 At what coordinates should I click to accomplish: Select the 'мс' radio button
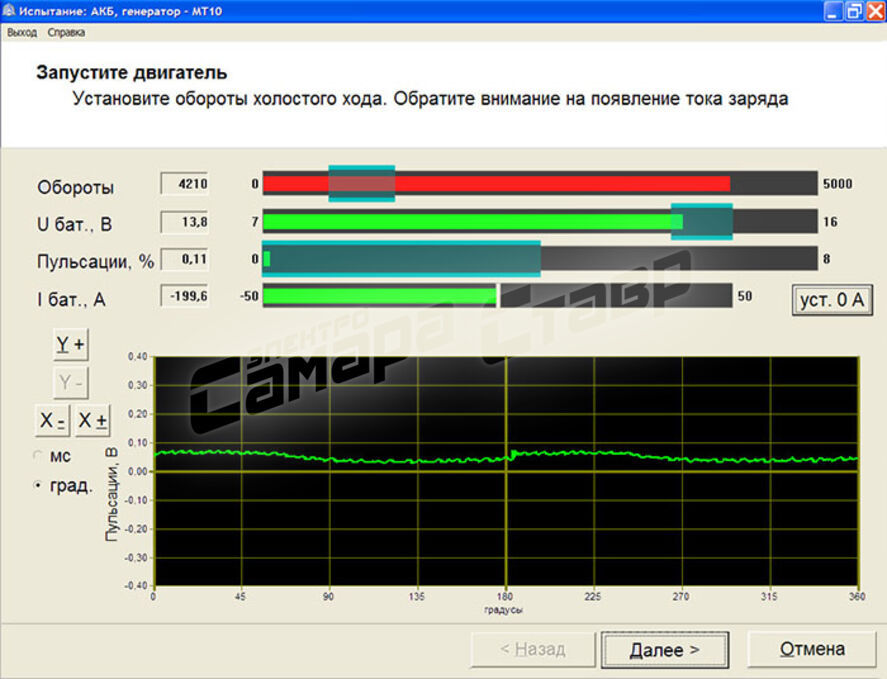coord(40,456)
